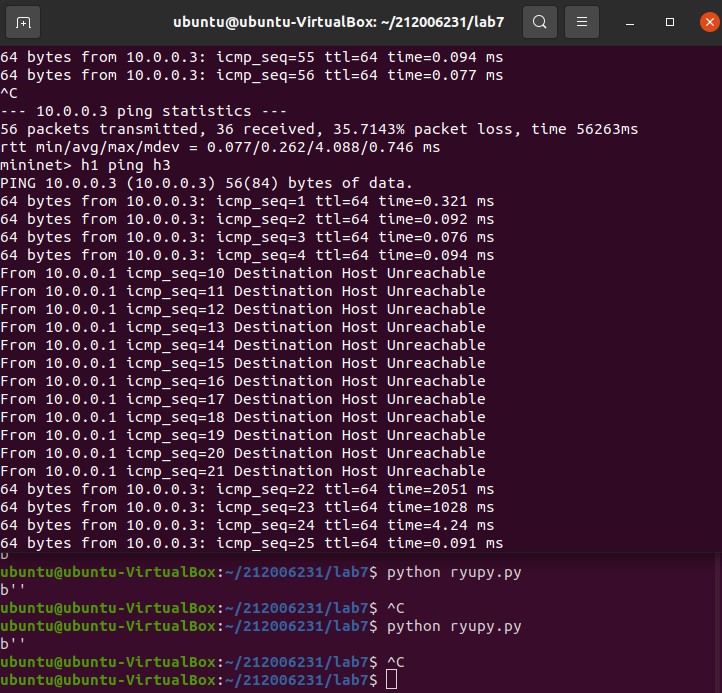
Task: Click the icmp_seq=13 Destination Host Unreachable line
Action: 243,326
